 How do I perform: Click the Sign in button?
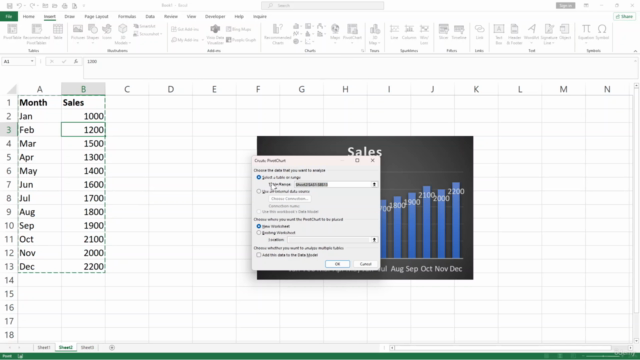pos(565,5)
